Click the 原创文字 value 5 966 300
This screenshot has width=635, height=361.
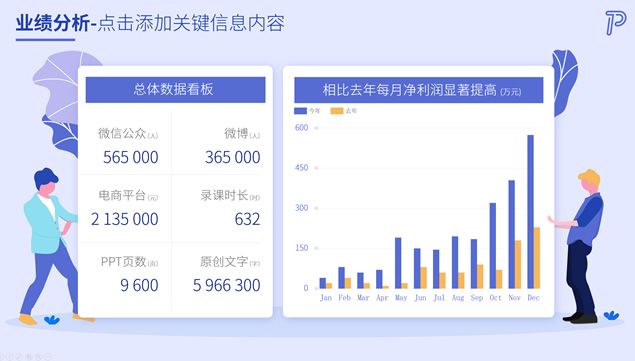coord(226,285)
